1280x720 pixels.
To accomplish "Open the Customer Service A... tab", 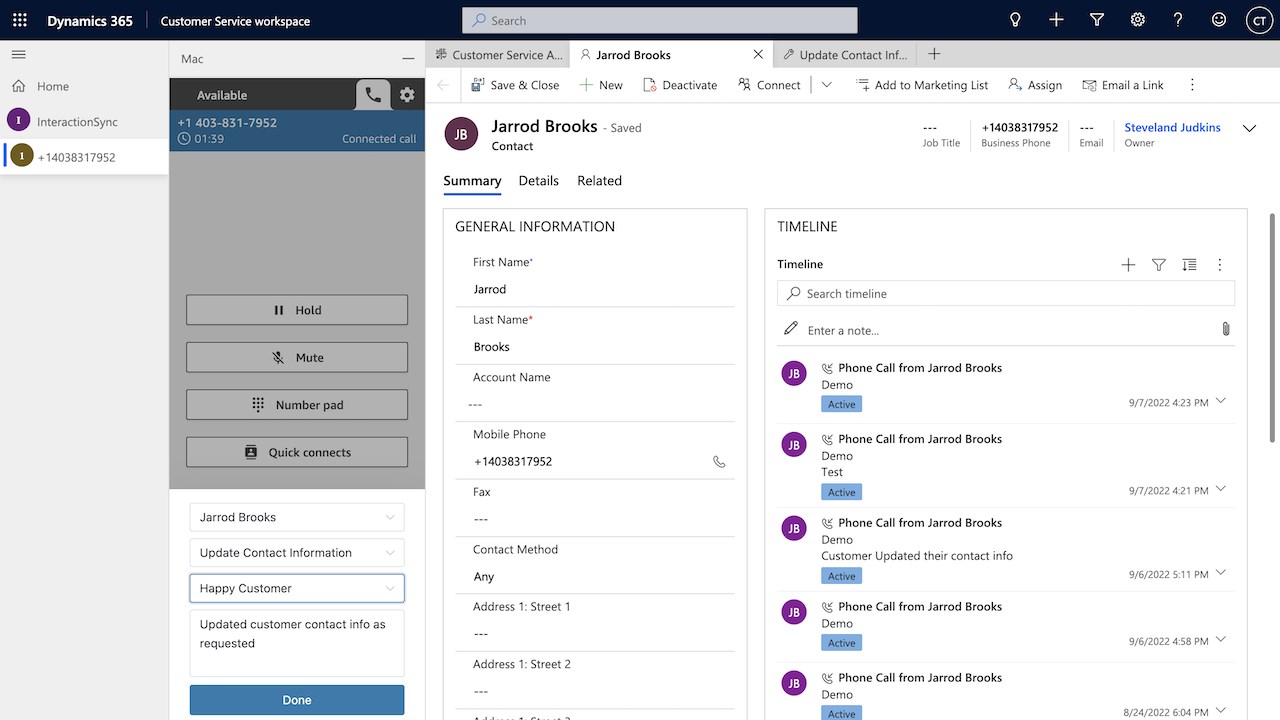I will (498, 55).
